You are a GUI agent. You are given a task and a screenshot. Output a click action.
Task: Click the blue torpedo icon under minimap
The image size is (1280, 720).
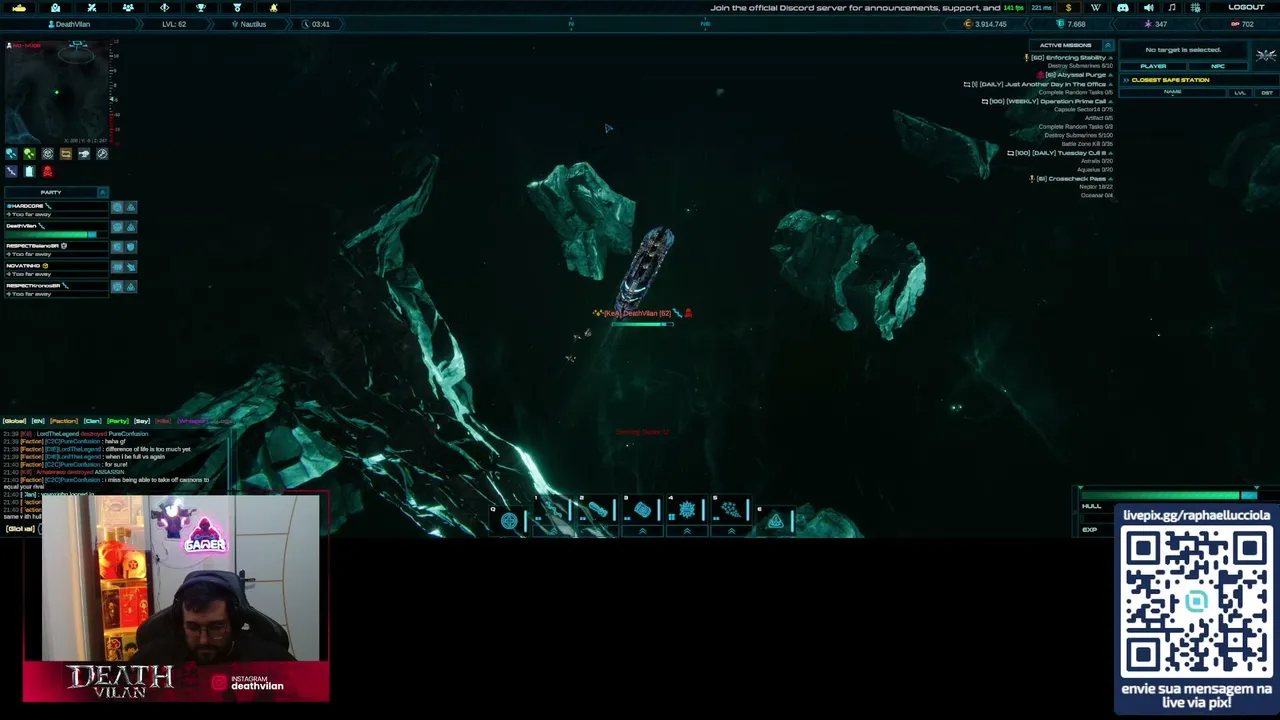[x=11, y=154]
